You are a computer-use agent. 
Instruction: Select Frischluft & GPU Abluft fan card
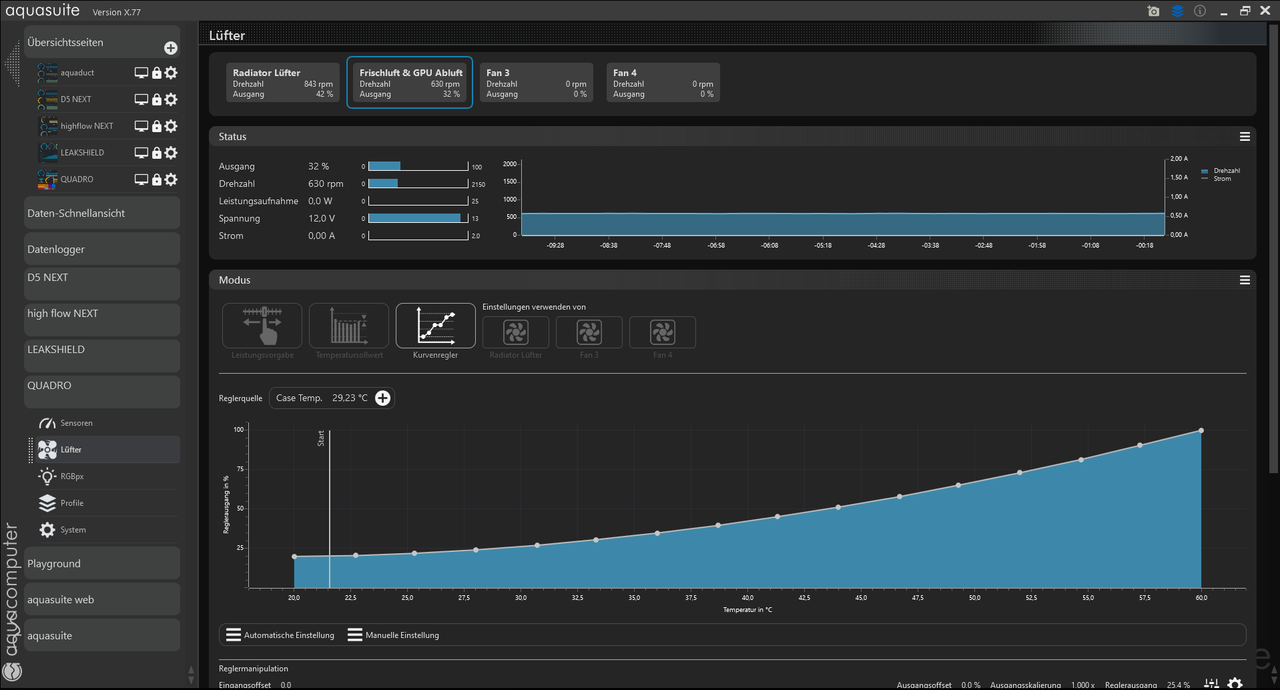[x=410, y=82]
